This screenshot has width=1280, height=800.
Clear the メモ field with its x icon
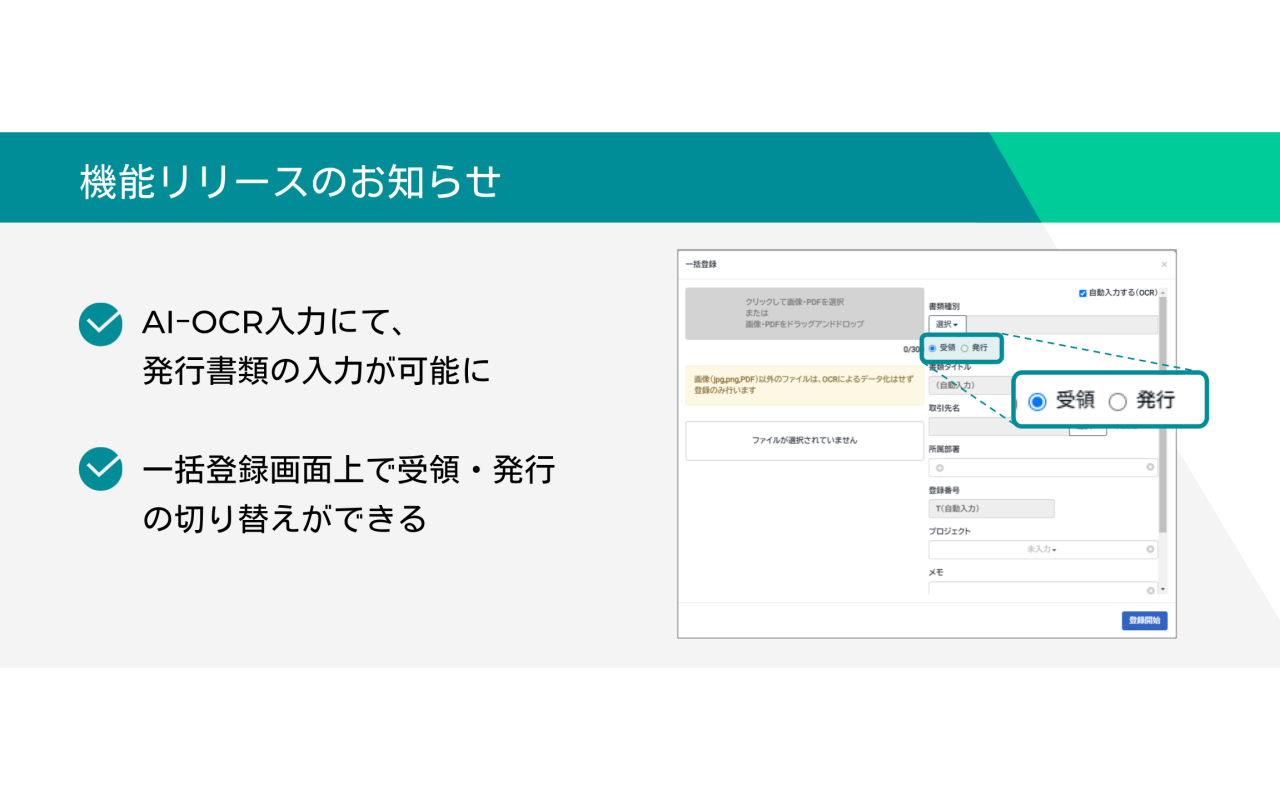[x=1150, y=590]
